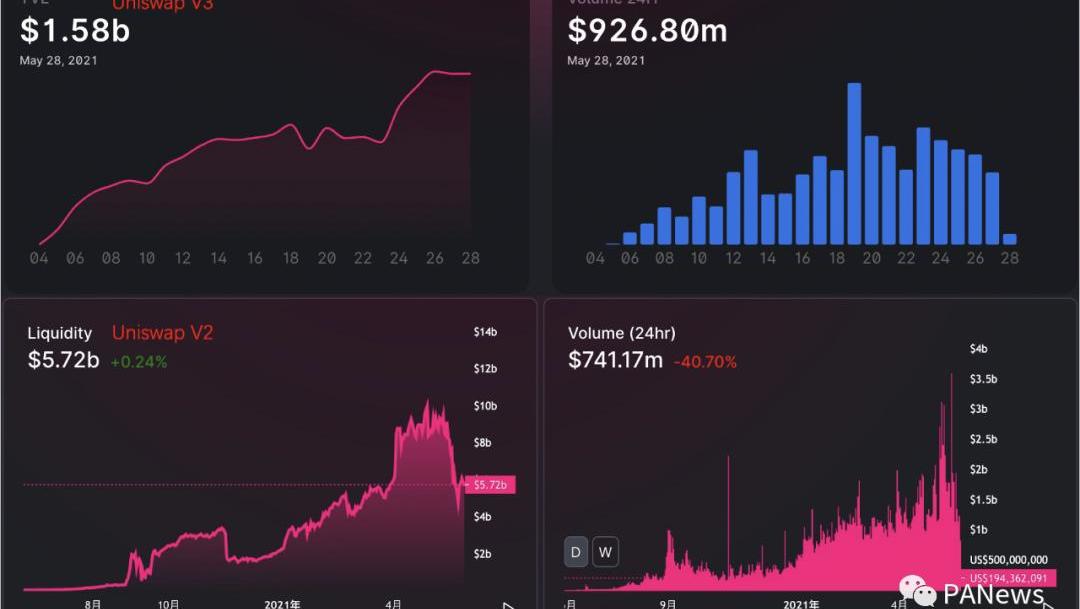The width and height of the screenshot is (1080, 609).
Task: Click the May 28, 2021 date under $1.58b
Action: point(59,61)
